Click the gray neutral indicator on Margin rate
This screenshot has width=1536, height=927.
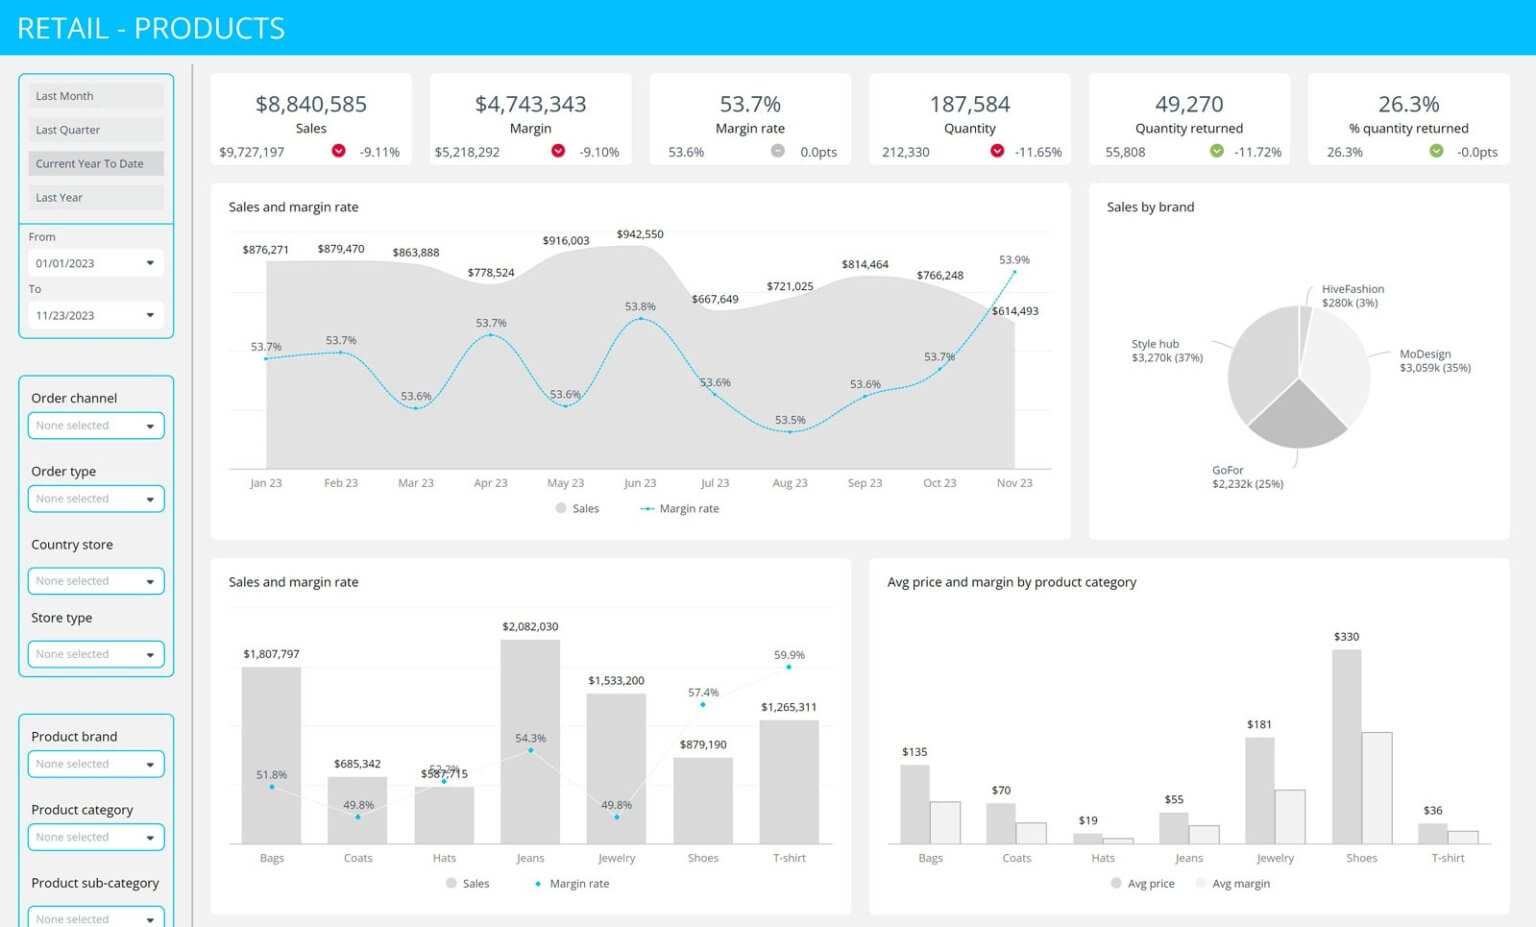(778, 152)
